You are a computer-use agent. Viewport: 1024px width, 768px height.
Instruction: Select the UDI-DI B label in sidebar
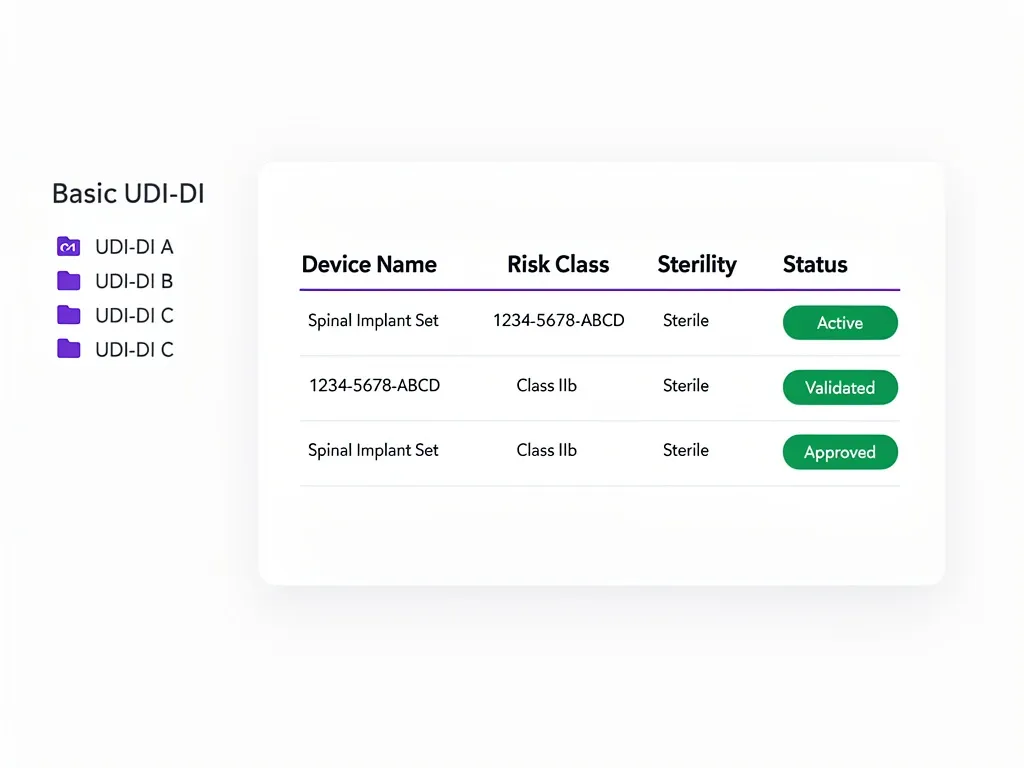coord(134,281)
